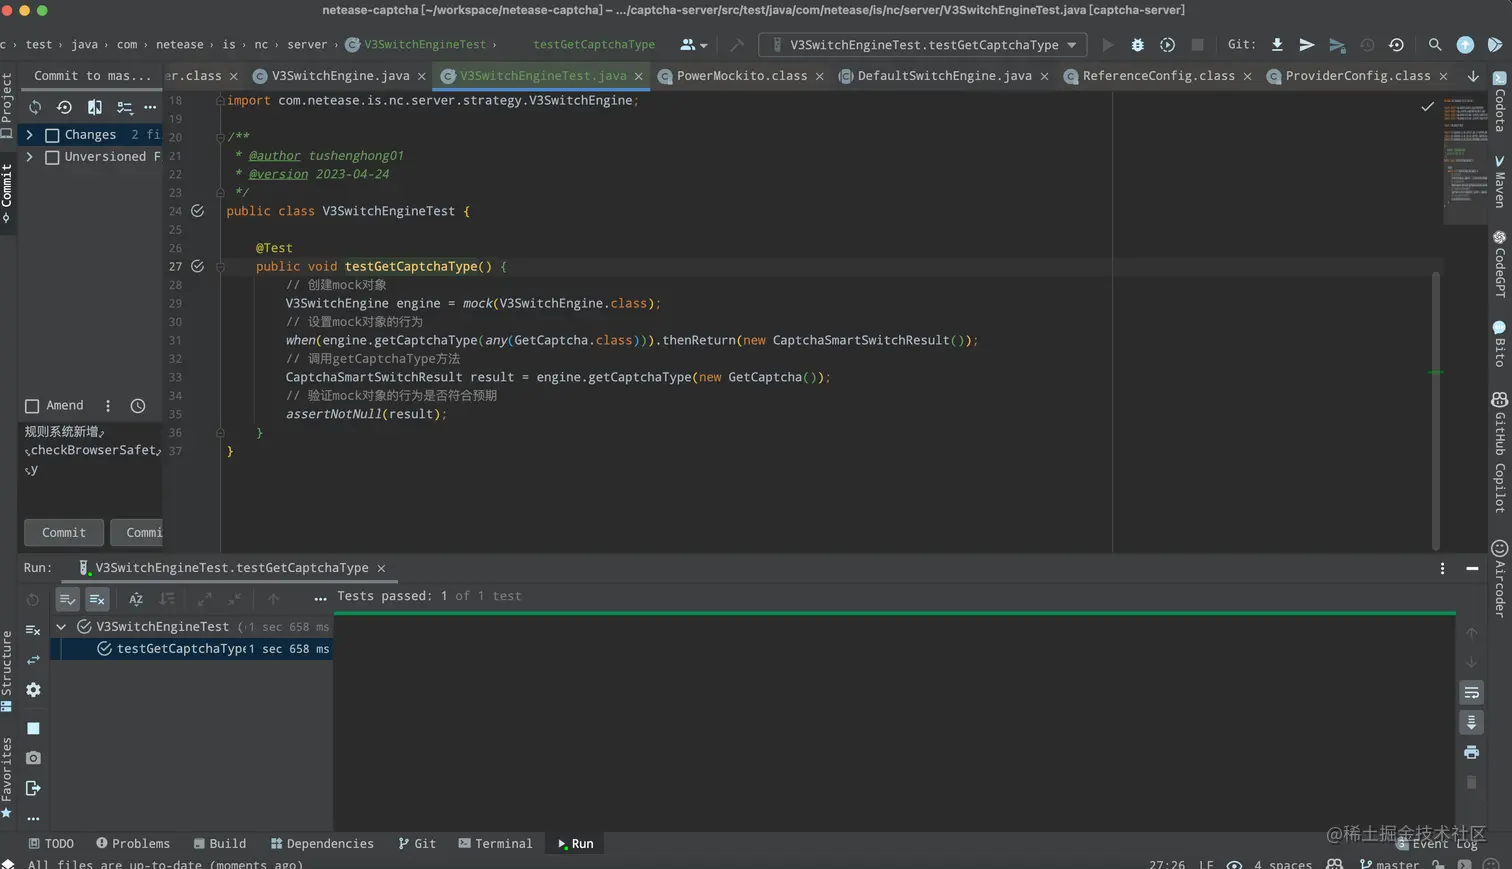Screen dimensions: 1512x869
Task: Click the print icon in Run output
Action: (1471, 752)
